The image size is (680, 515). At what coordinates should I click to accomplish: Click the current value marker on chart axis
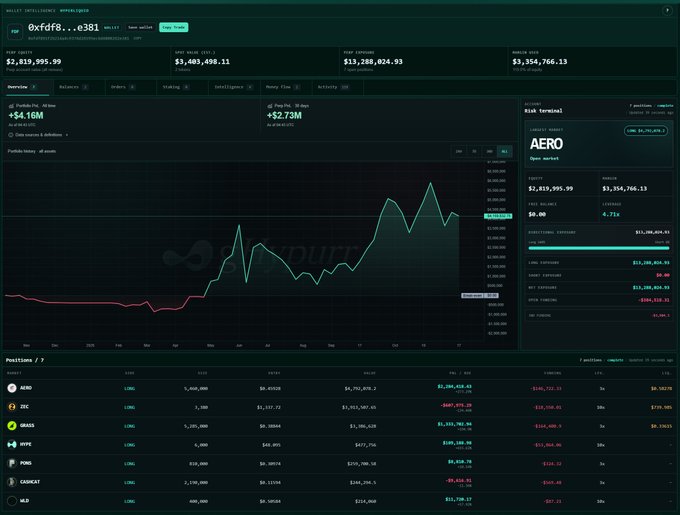[x=498, y=216]
